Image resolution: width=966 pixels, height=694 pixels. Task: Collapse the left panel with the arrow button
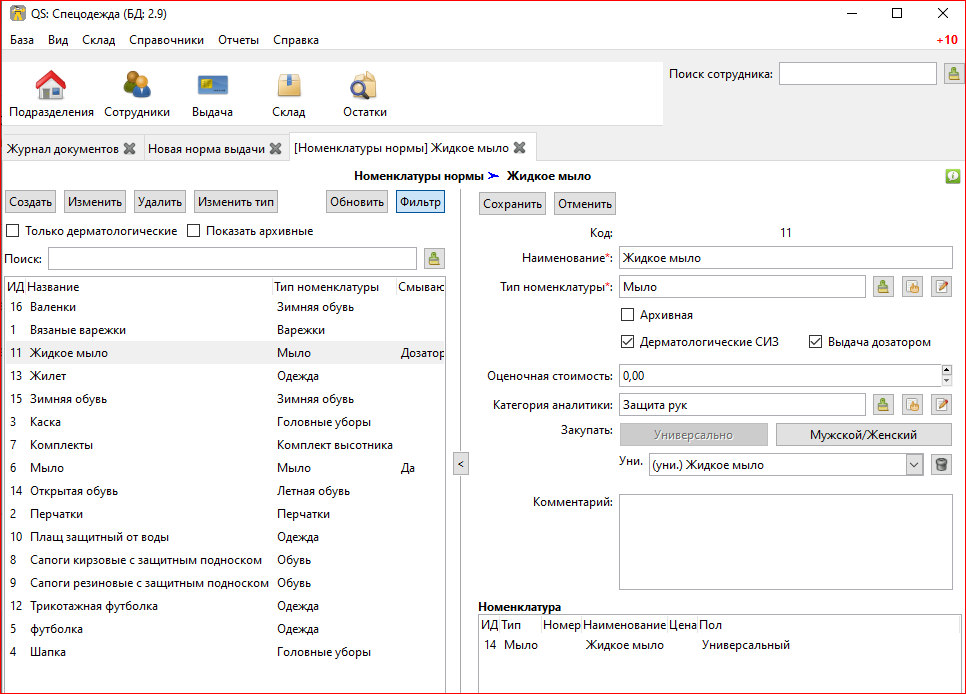point(460,464)
